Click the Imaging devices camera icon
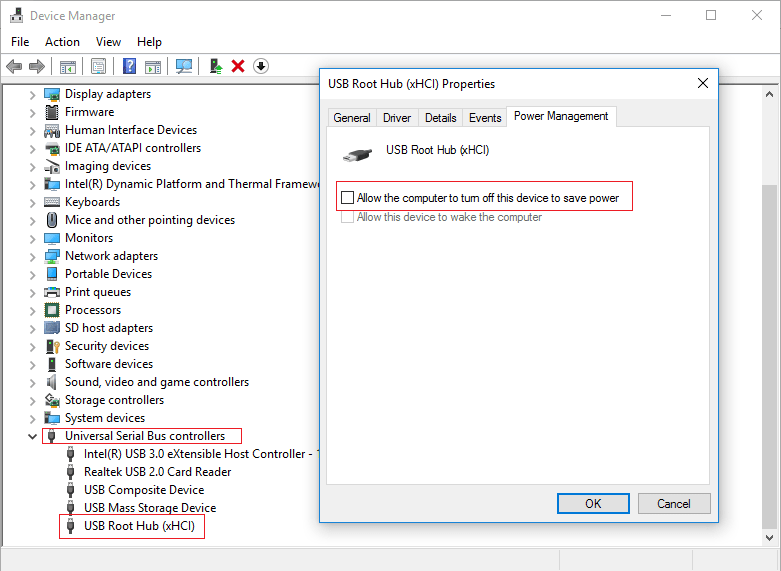Screen dimensions: 781x571 52,166
